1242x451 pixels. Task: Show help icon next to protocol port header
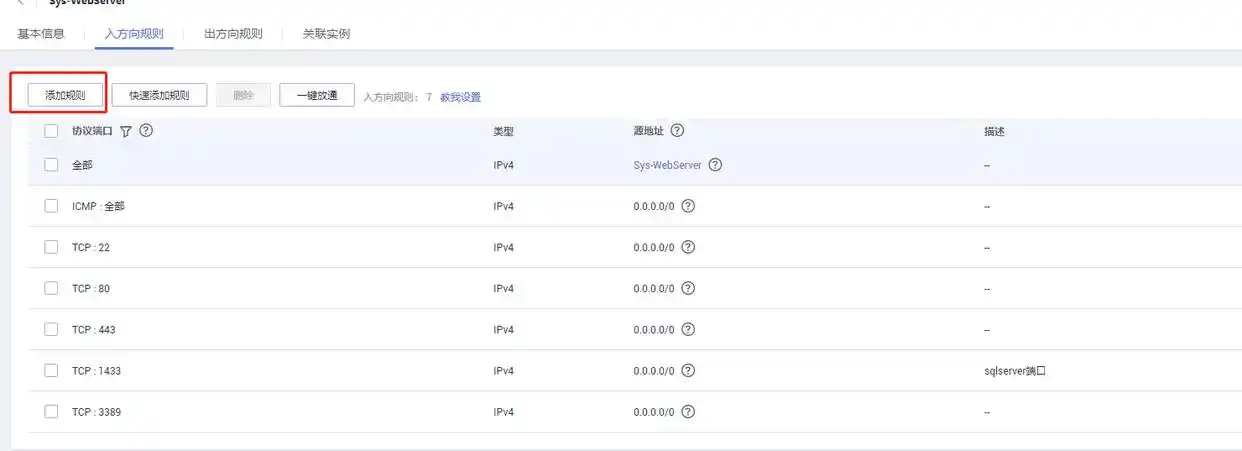146,130
